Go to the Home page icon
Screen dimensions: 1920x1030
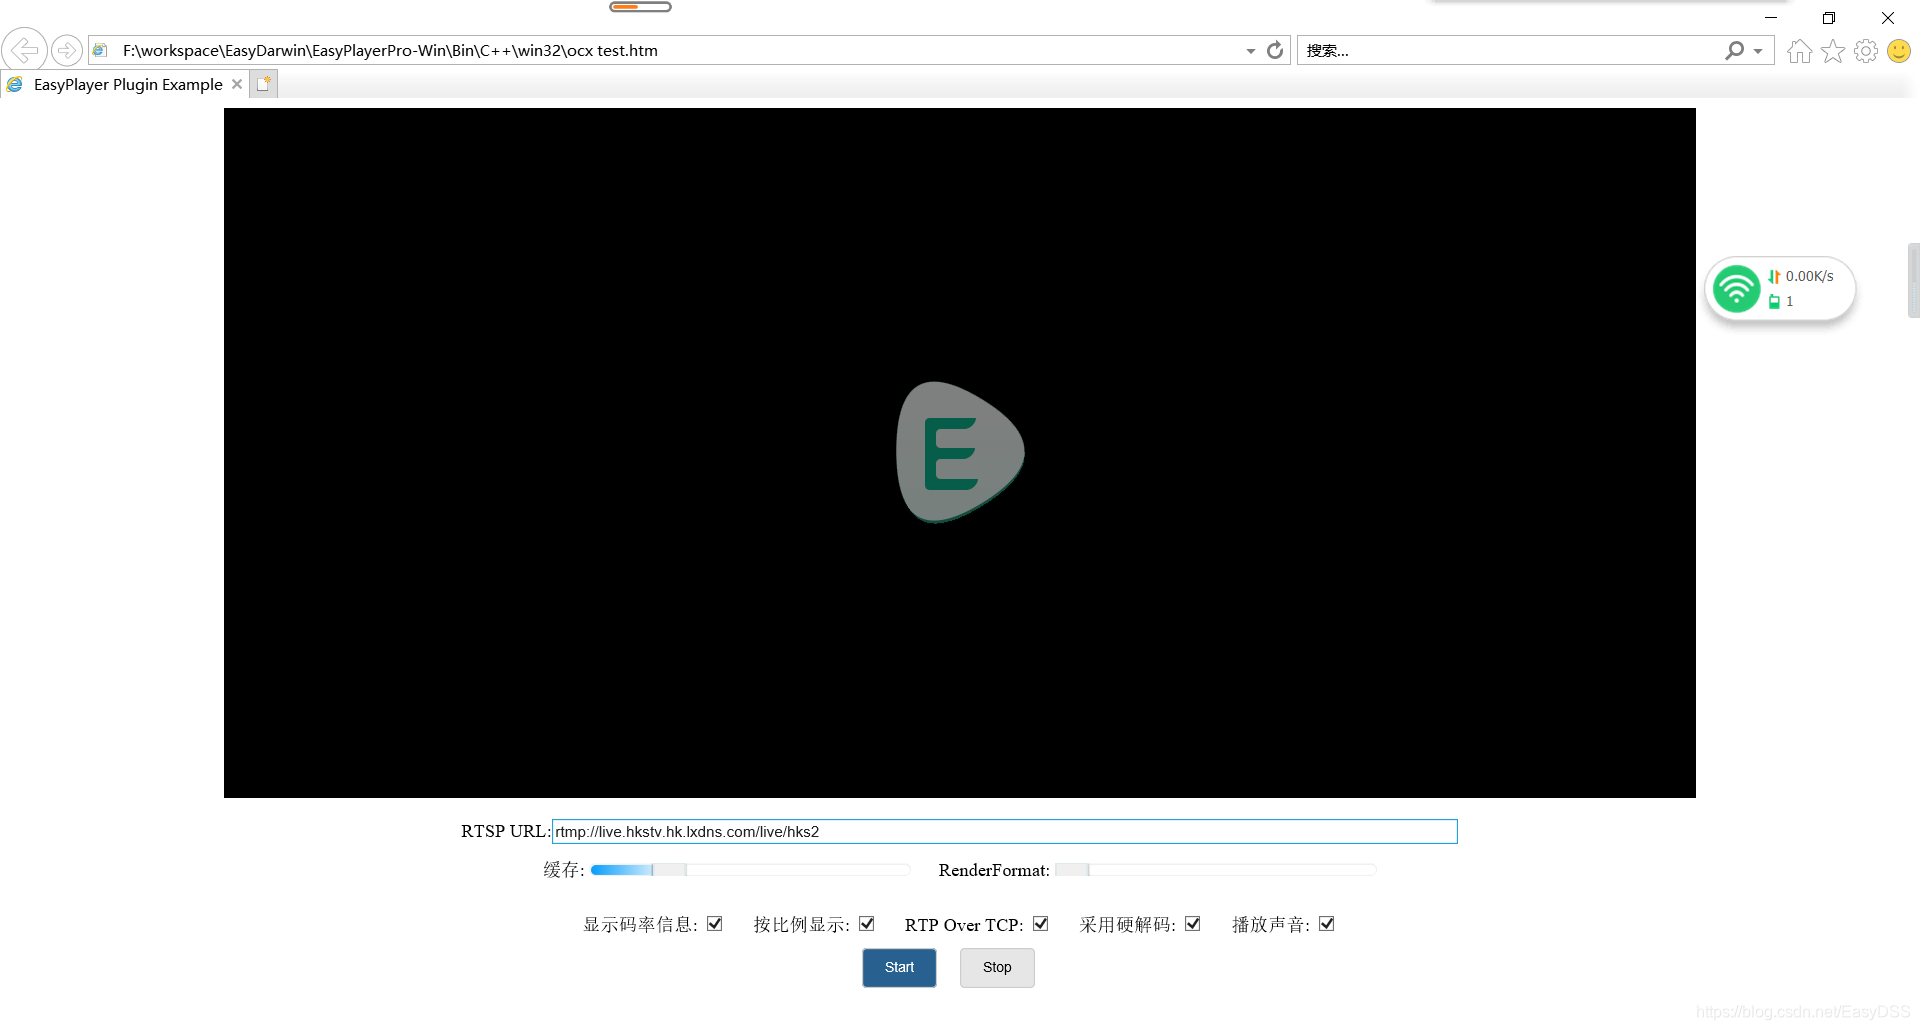pyautogui.click(x=1799, y=51)
